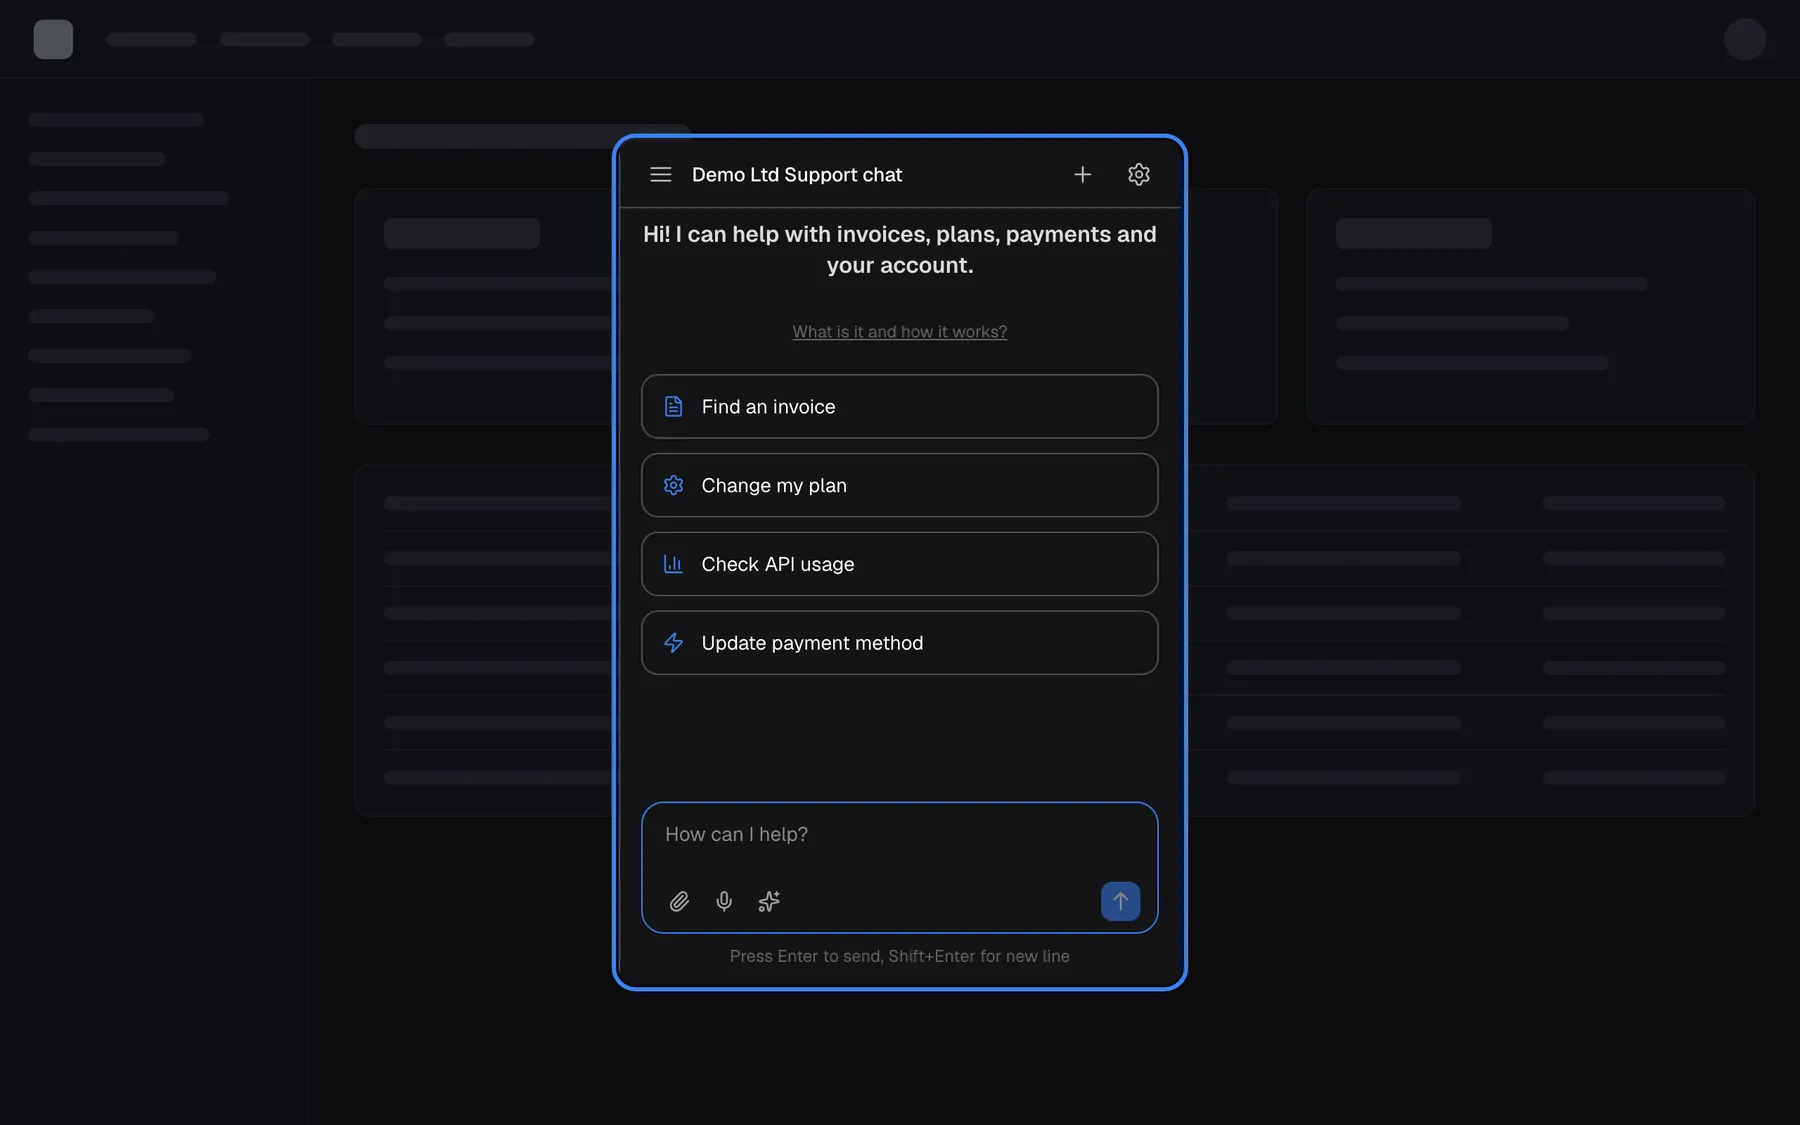Open 'What is it and how it works?' link
The image size is (1800, 1125).
coord(899,331)
